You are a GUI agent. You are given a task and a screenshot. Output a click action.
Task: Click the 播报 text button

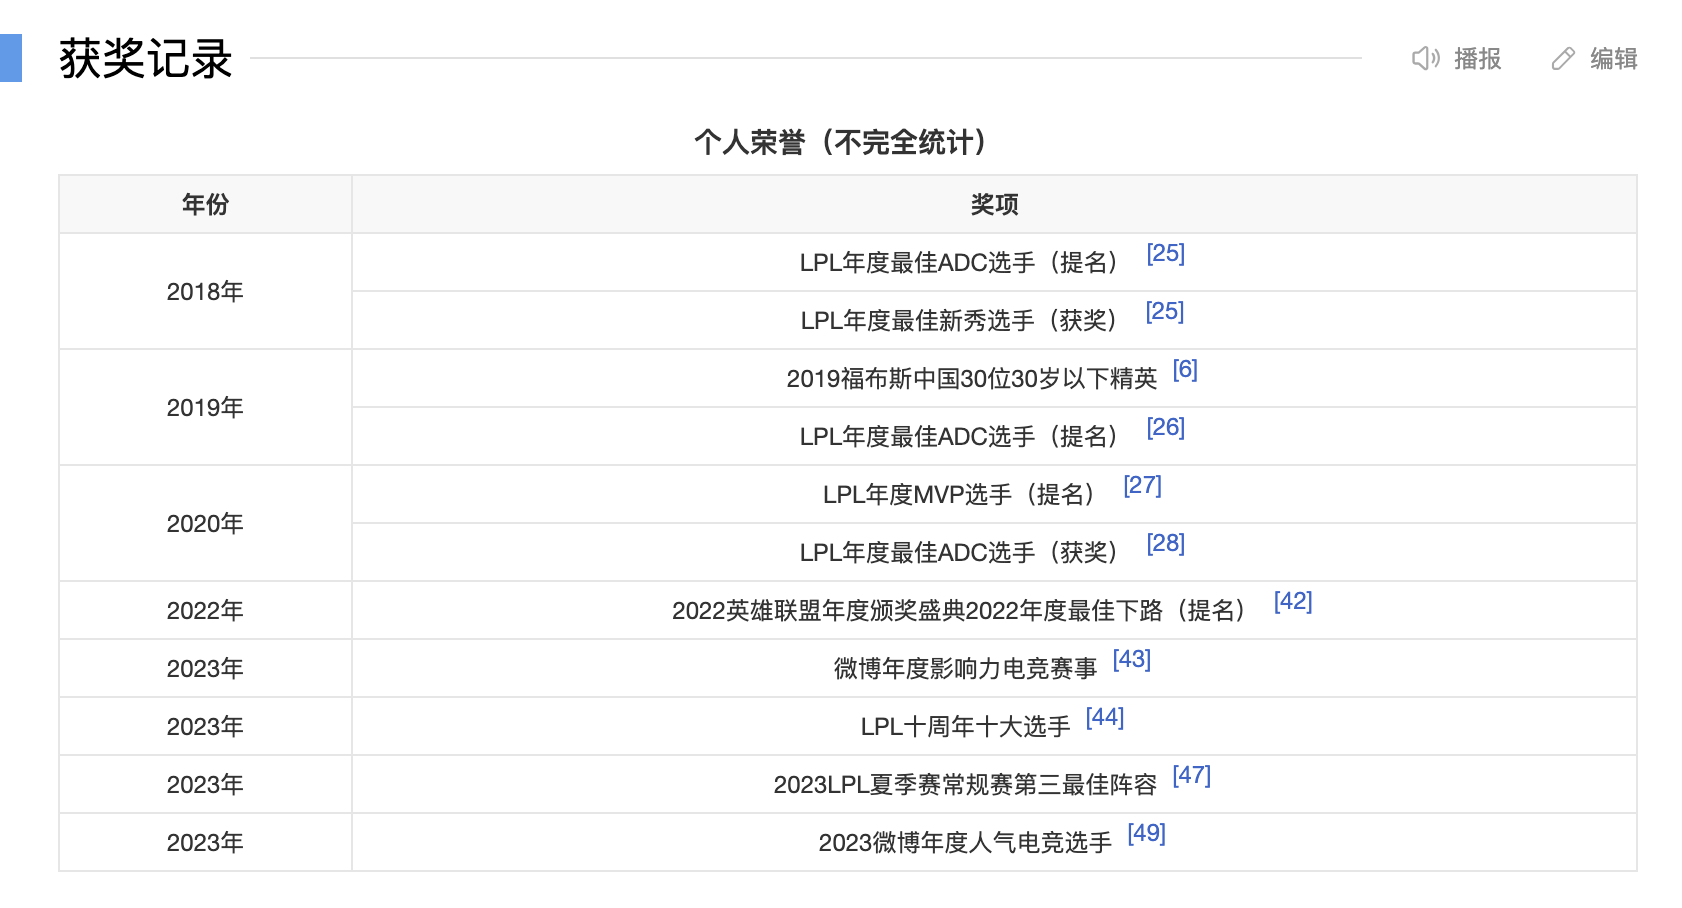click(1478, 59)
